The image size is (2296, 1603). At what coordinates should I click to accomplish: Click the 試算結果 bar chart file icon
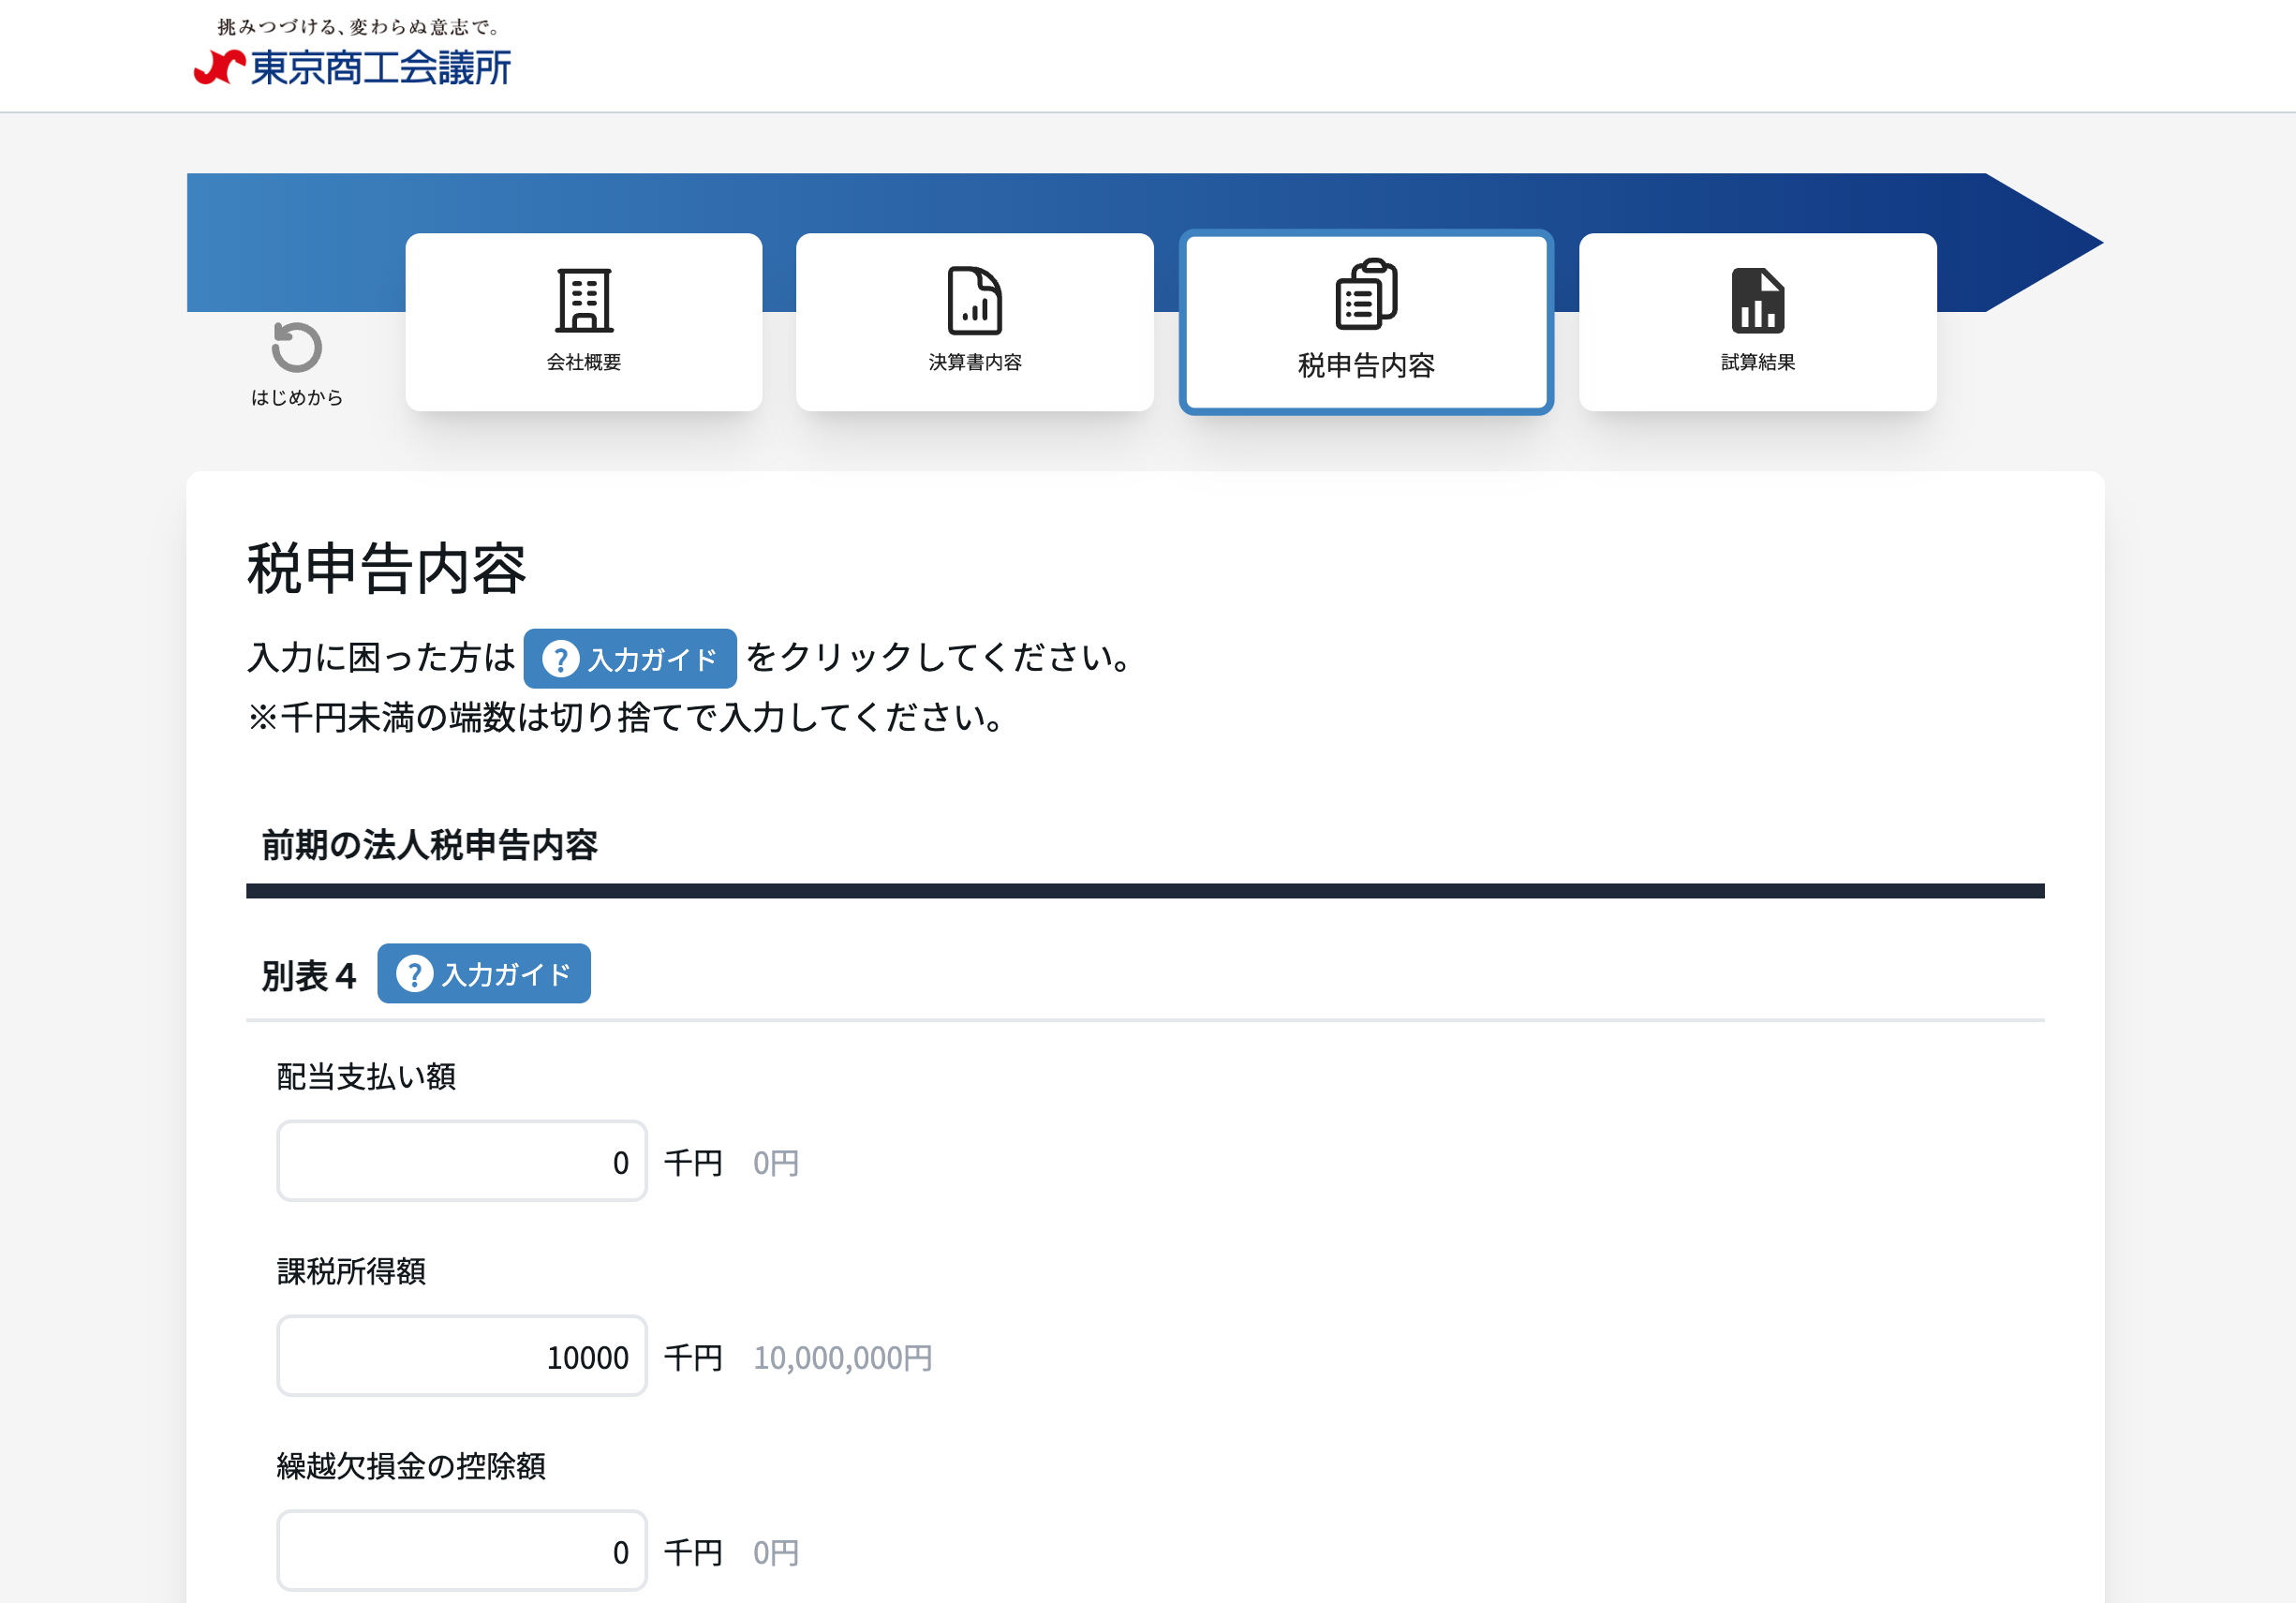(1757, 300)
